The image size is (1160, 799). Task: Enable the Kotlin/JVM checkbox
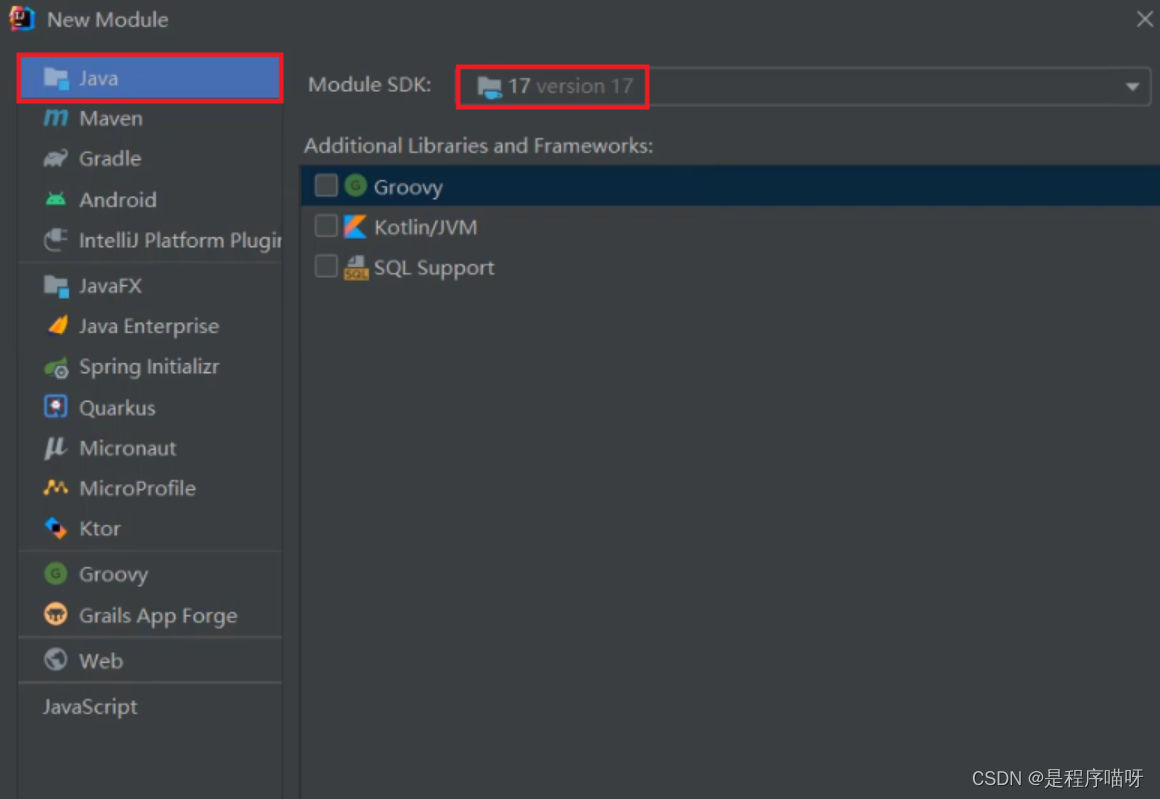326,226
